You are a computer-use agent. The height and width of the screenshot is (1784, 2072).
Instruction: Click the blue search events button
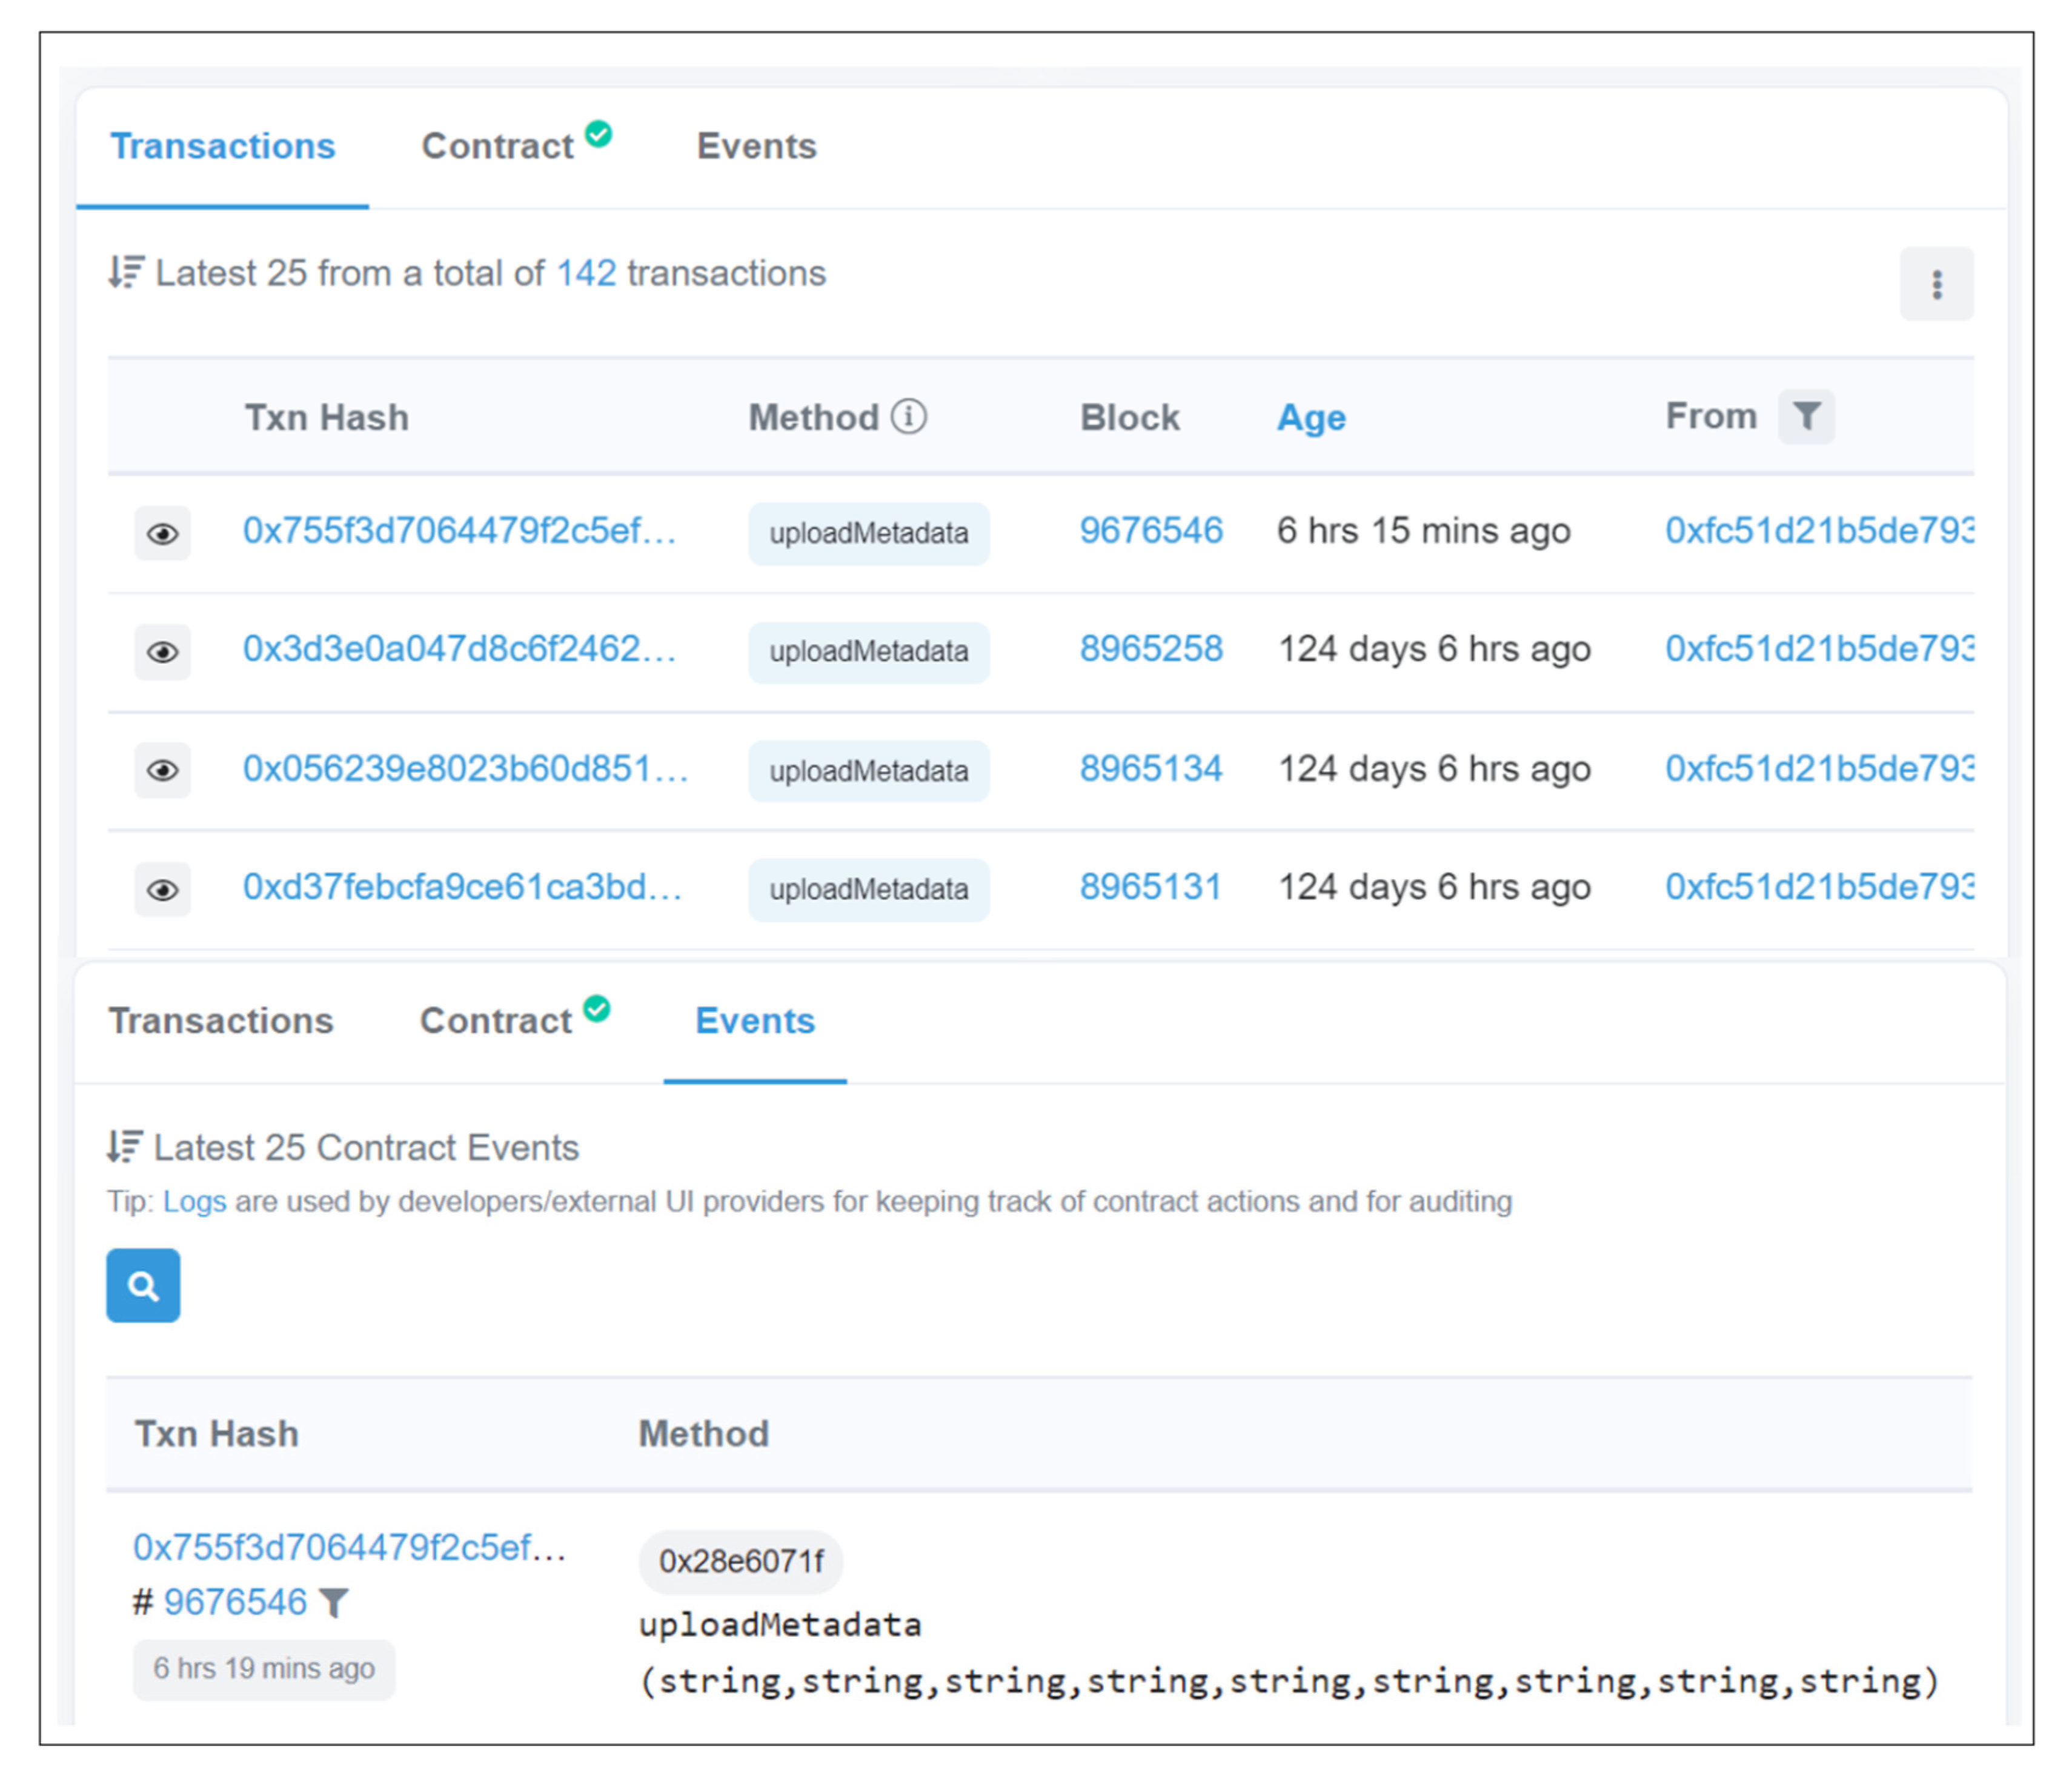click(143, 1285)
